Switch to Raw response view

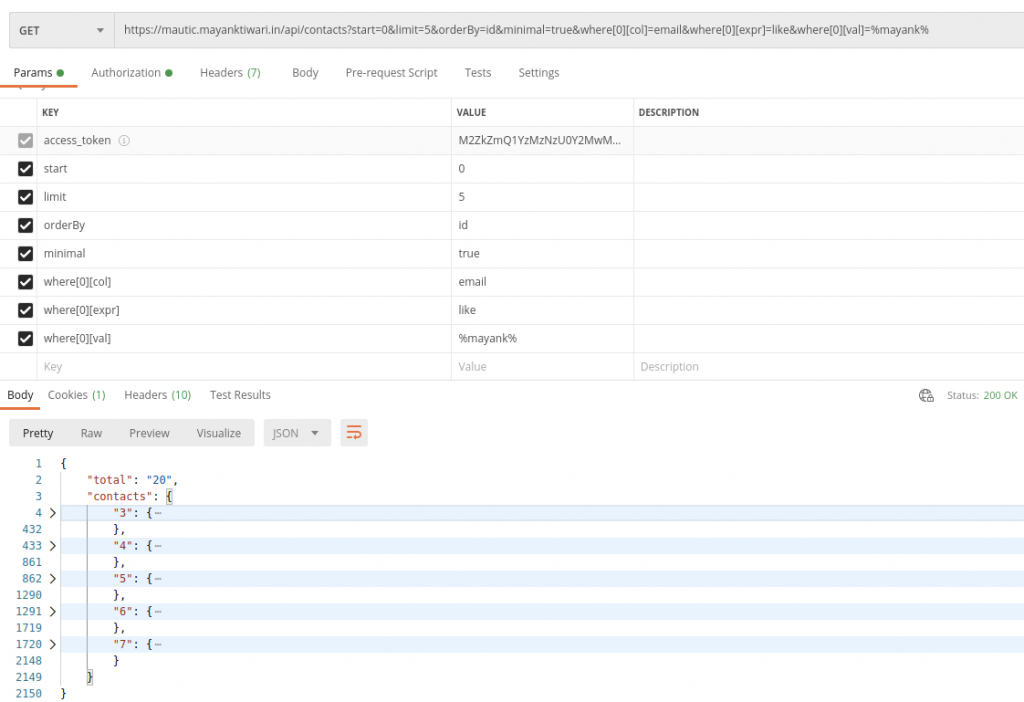coord(91,433)
